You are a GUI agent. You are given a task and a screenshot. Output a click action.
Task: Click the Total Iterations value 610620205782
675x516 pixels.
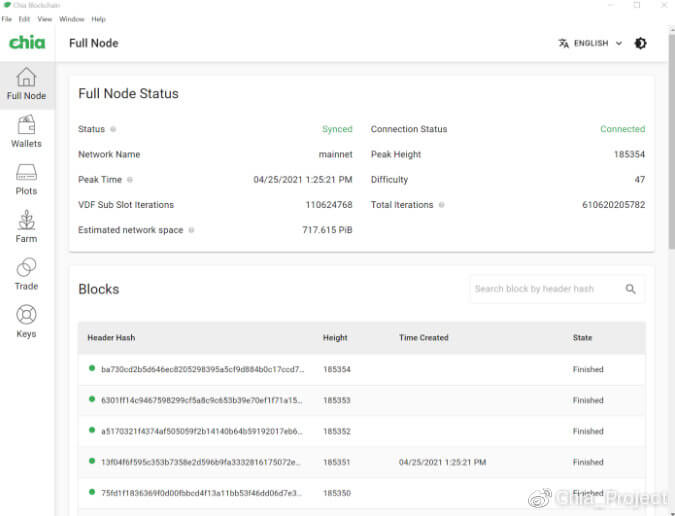(613, 205)
